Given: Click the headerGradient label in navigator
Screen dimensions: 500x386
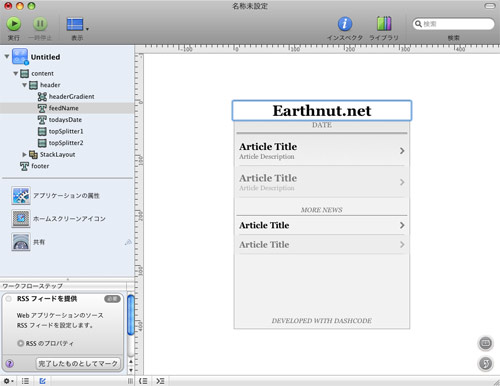Looking at the screenshot, I should click(72, 97).
